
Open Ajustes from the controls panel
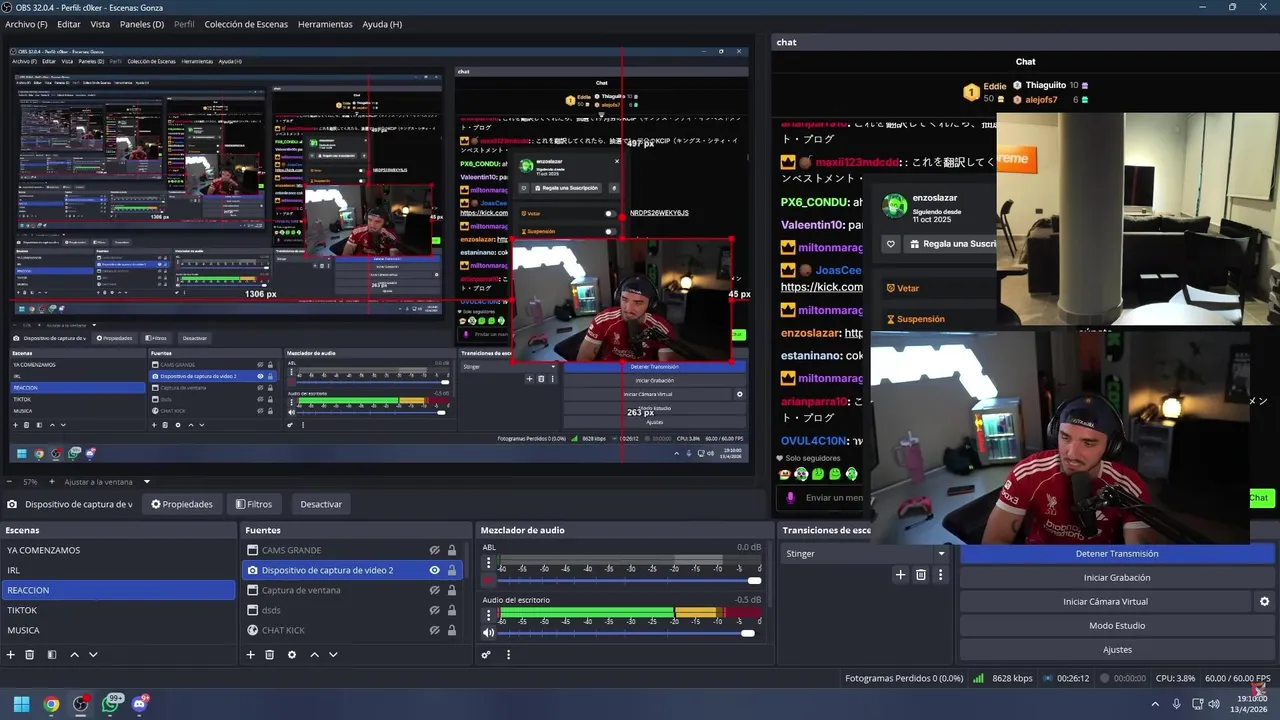[x=1117, y=650]
